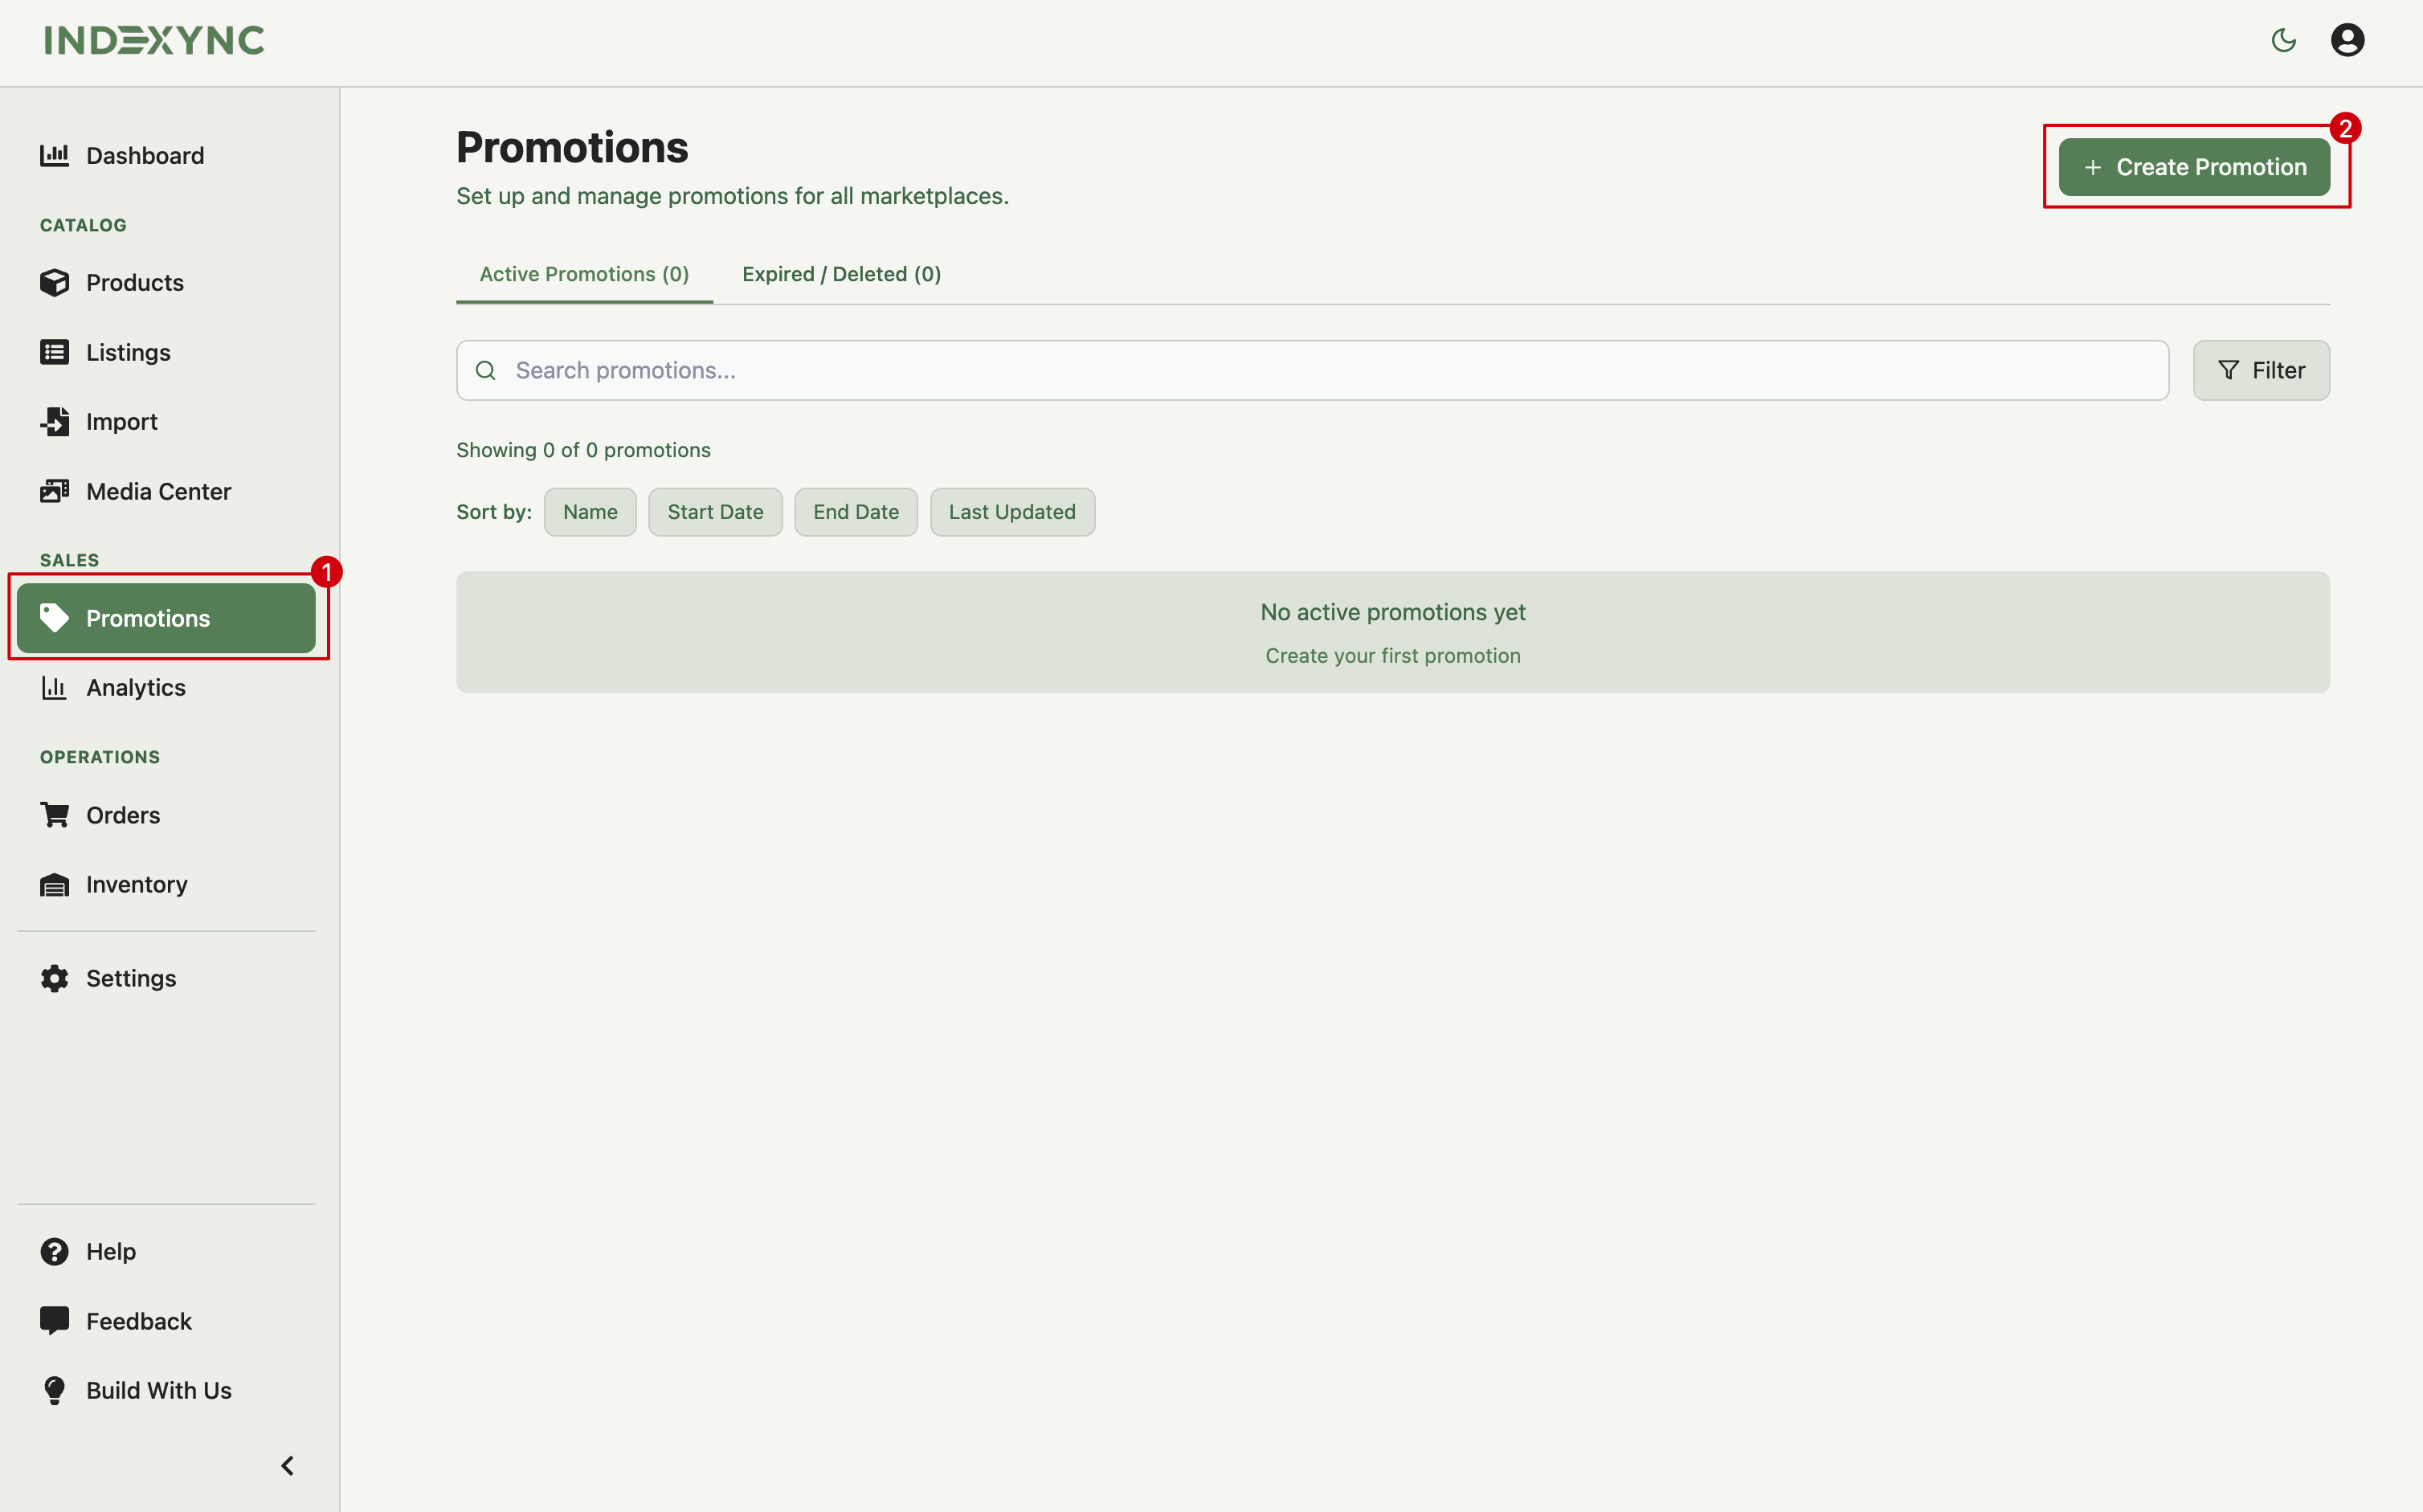This screenshot has height=1512, width=2423.
Task: Click the Build With Us lightbulb icon
Action: [54, 1391]
